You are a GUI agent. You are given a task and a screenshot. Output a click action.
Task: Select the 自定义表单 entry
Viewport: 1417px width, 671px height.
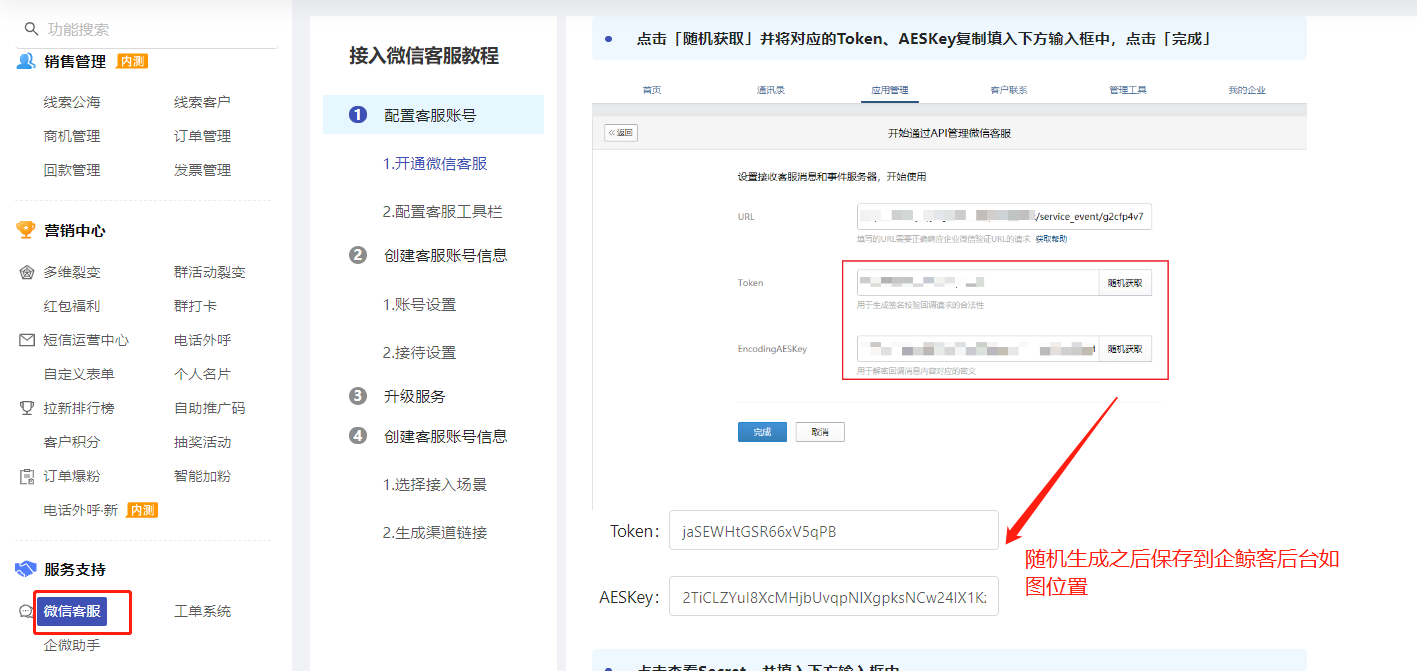pyautogui.click(x=79, y=374)
